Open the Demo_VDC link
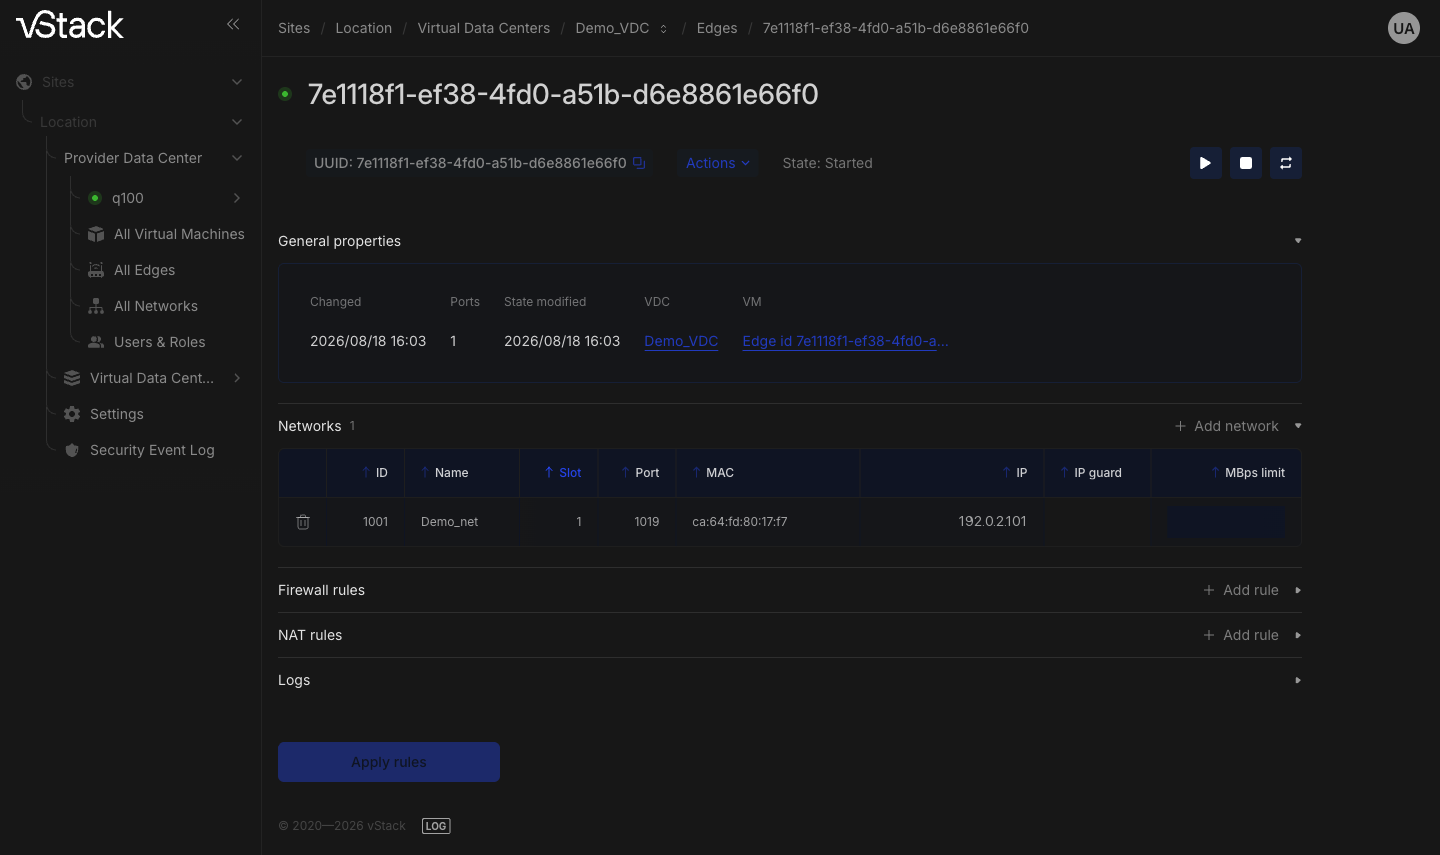 pos(681,341)
